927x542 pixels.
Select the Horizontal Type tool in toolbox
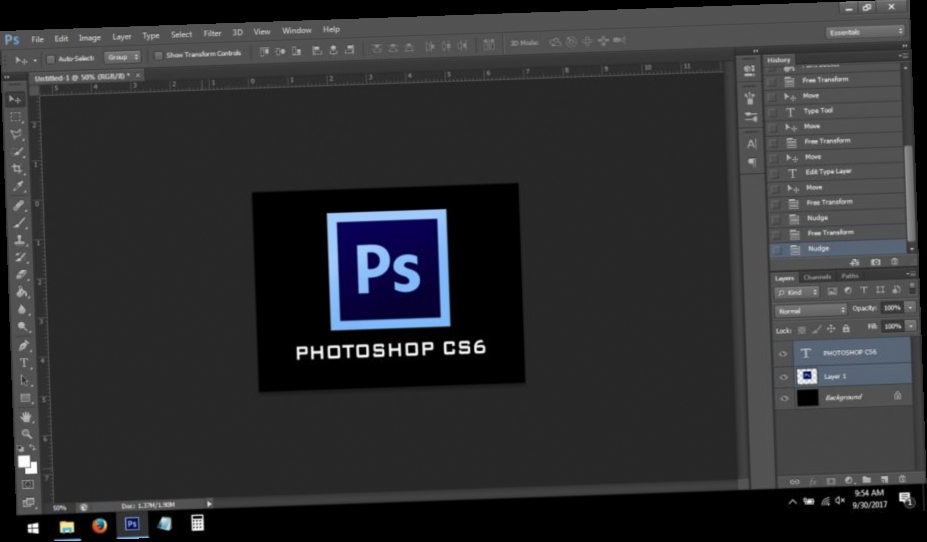(x=24, y=363)
